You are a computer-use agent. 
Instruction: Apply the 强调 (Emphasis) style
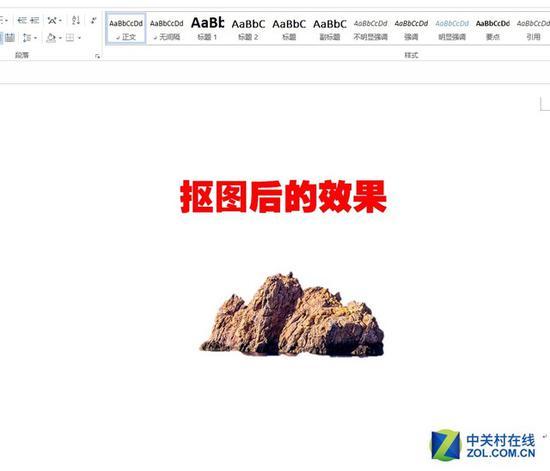(x=411, y=29)
